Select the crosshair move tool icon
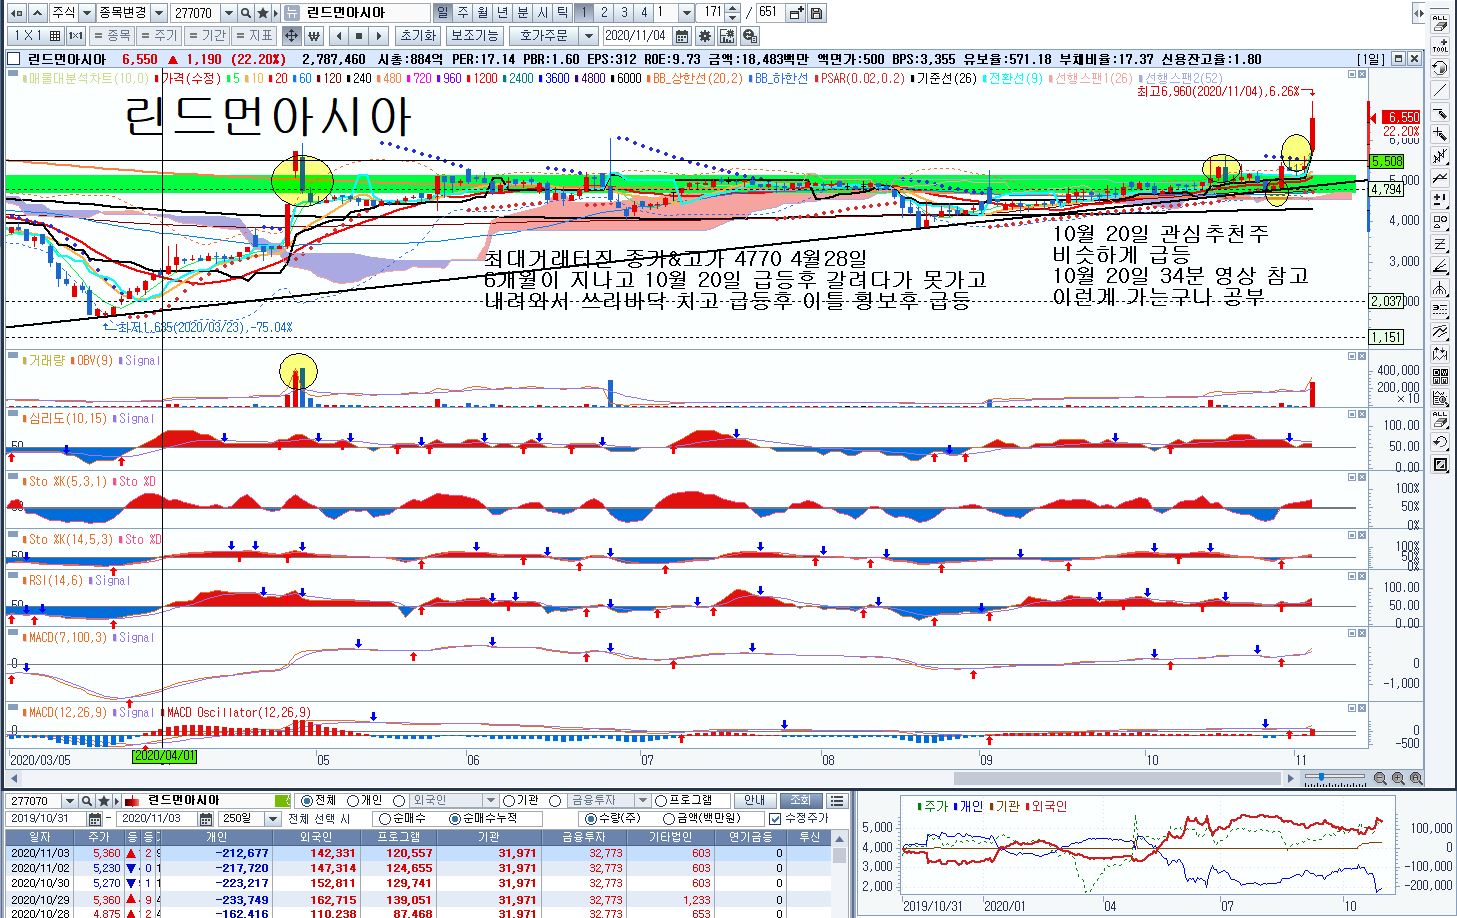 coord(291,36)
